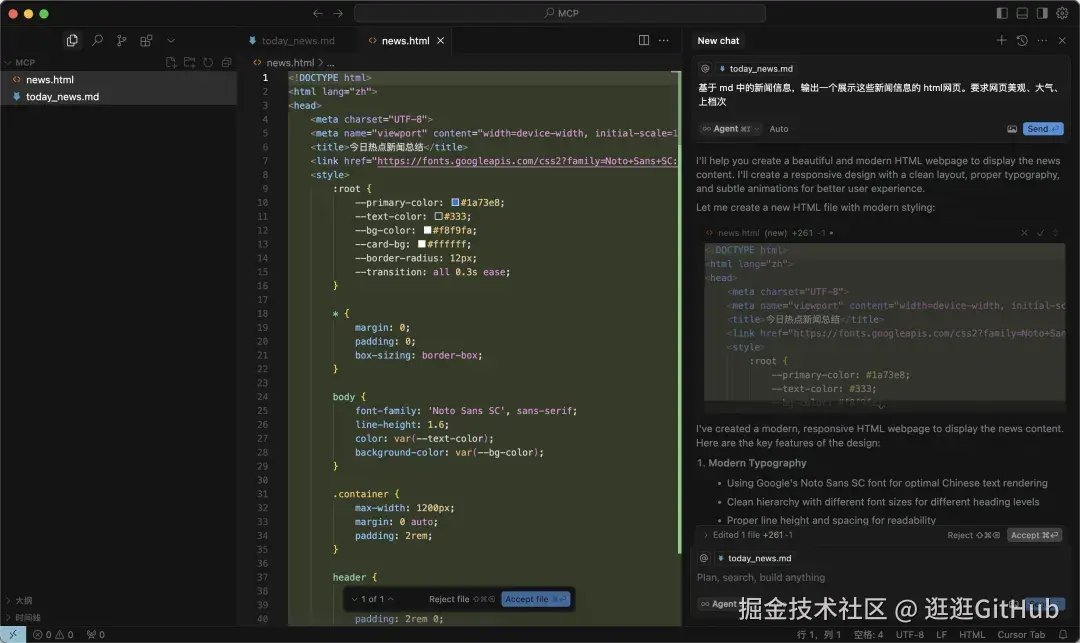Open the Auto model selector in top message

[779, 129]
